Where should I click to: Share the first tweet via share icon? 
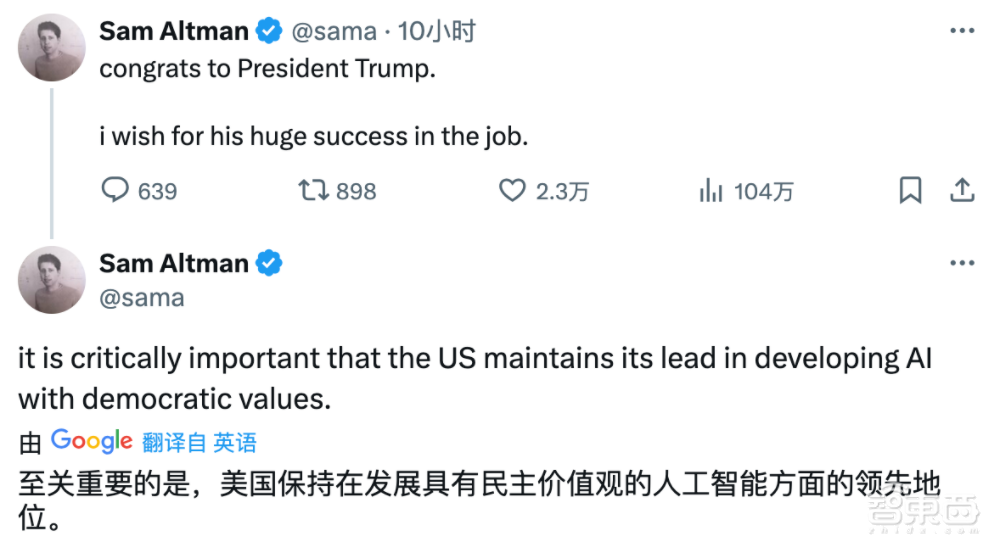(961, 190)
